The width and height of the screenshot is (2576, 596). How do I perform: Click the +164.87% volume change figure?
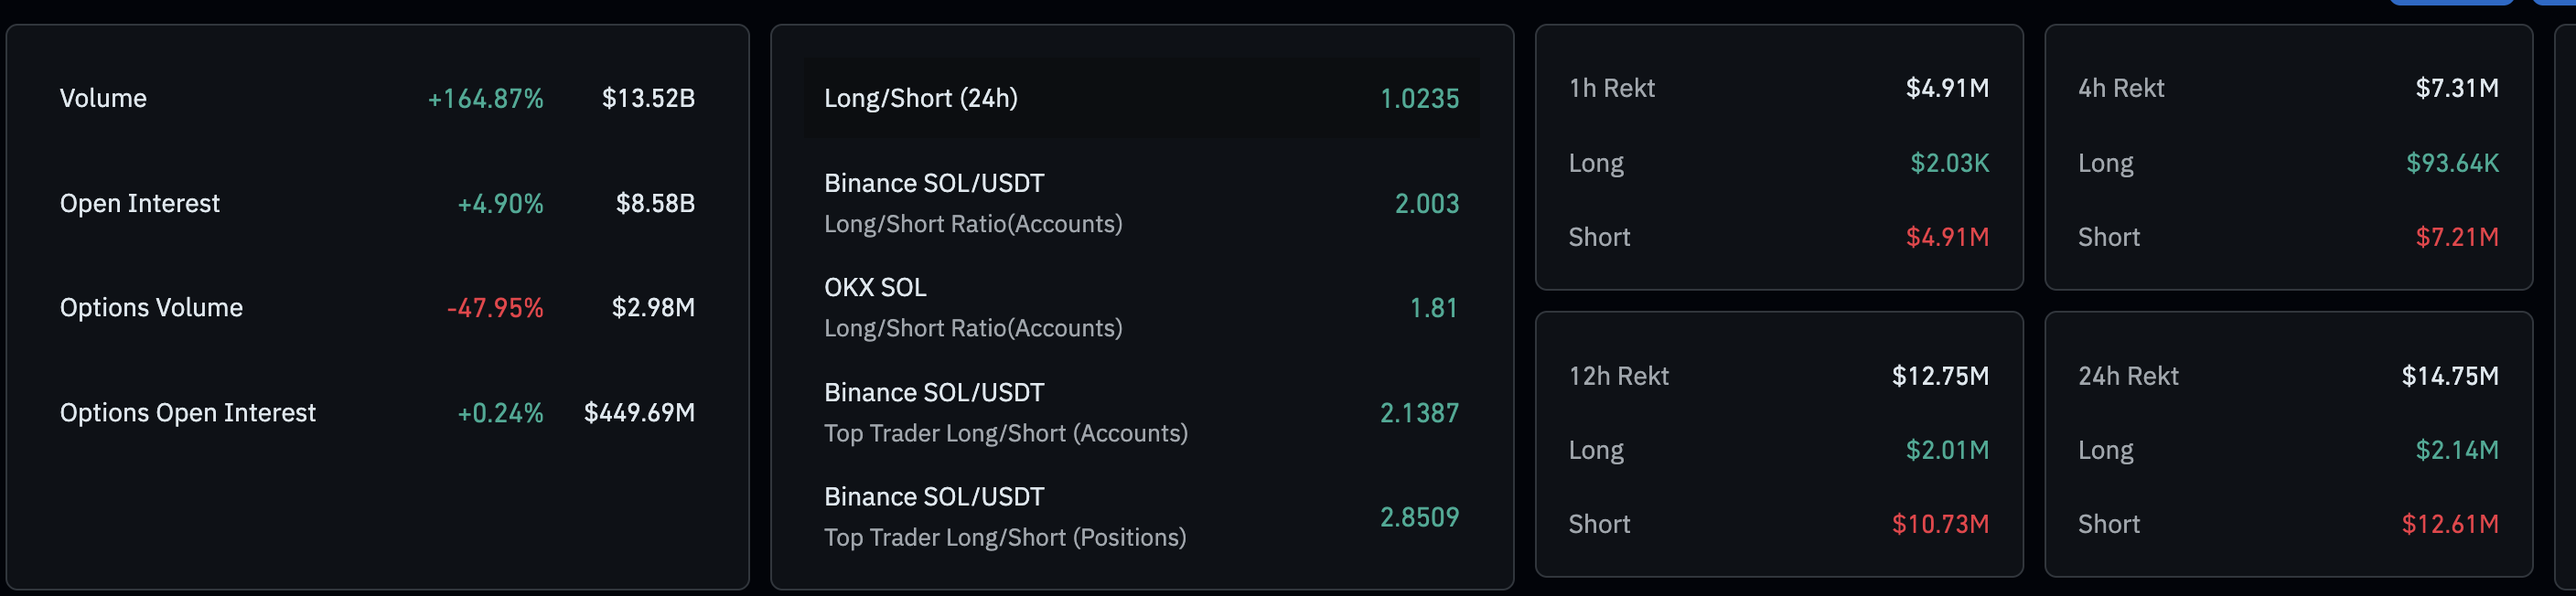pyautogui.click(x=485, y=98)
